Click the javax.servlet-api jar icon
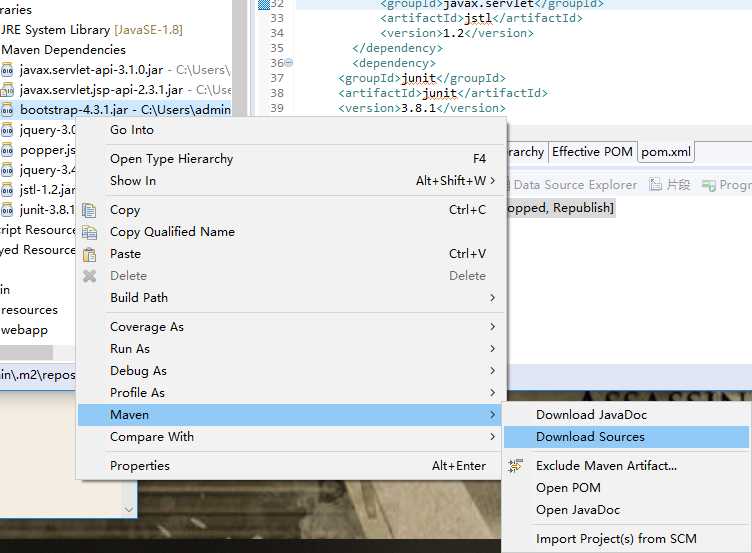The height and width of the screenshot is (553, 752). tap(7, 71)
